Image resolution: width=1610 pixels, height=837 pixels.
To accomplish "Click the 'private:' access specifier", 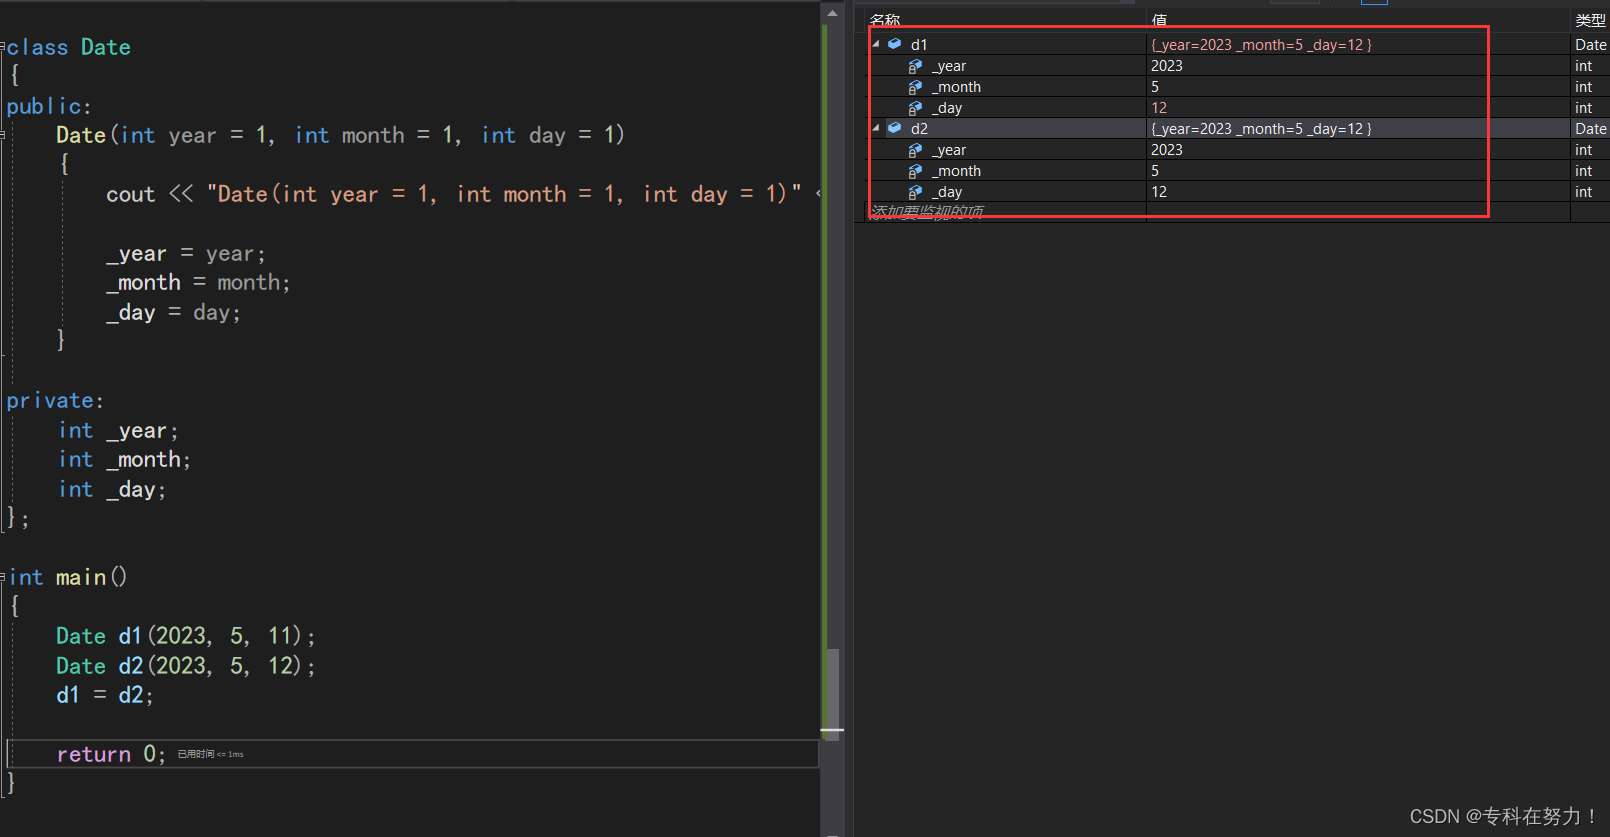I will (55, 400).
